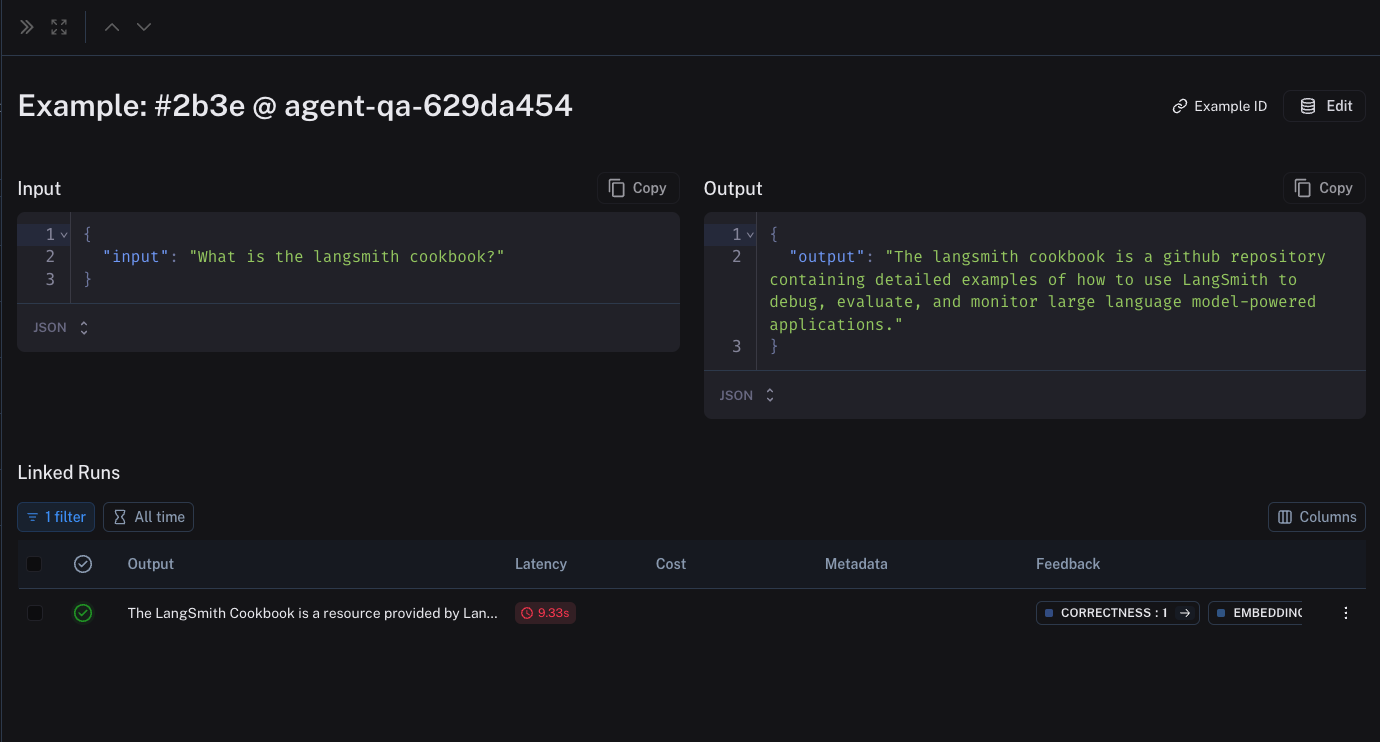Change Input format from JSON dropdown
Image resolution: width=1380 pixels, height=742 pixels.
click(61, 328)
